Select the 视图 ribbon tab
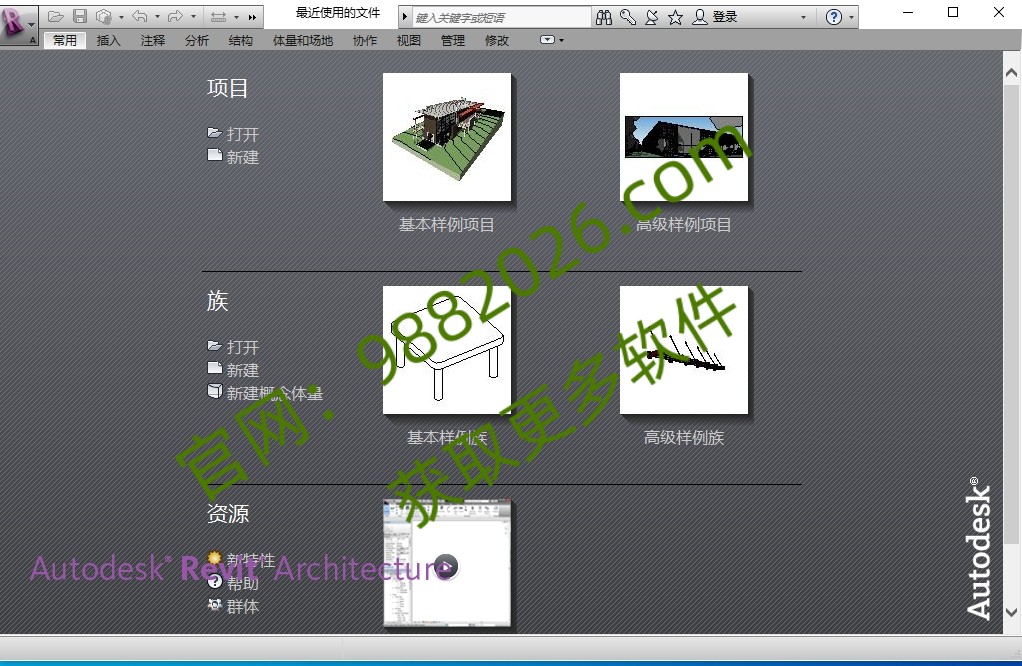The width and height of the screenshot is (1022, 666). (409, 40)
